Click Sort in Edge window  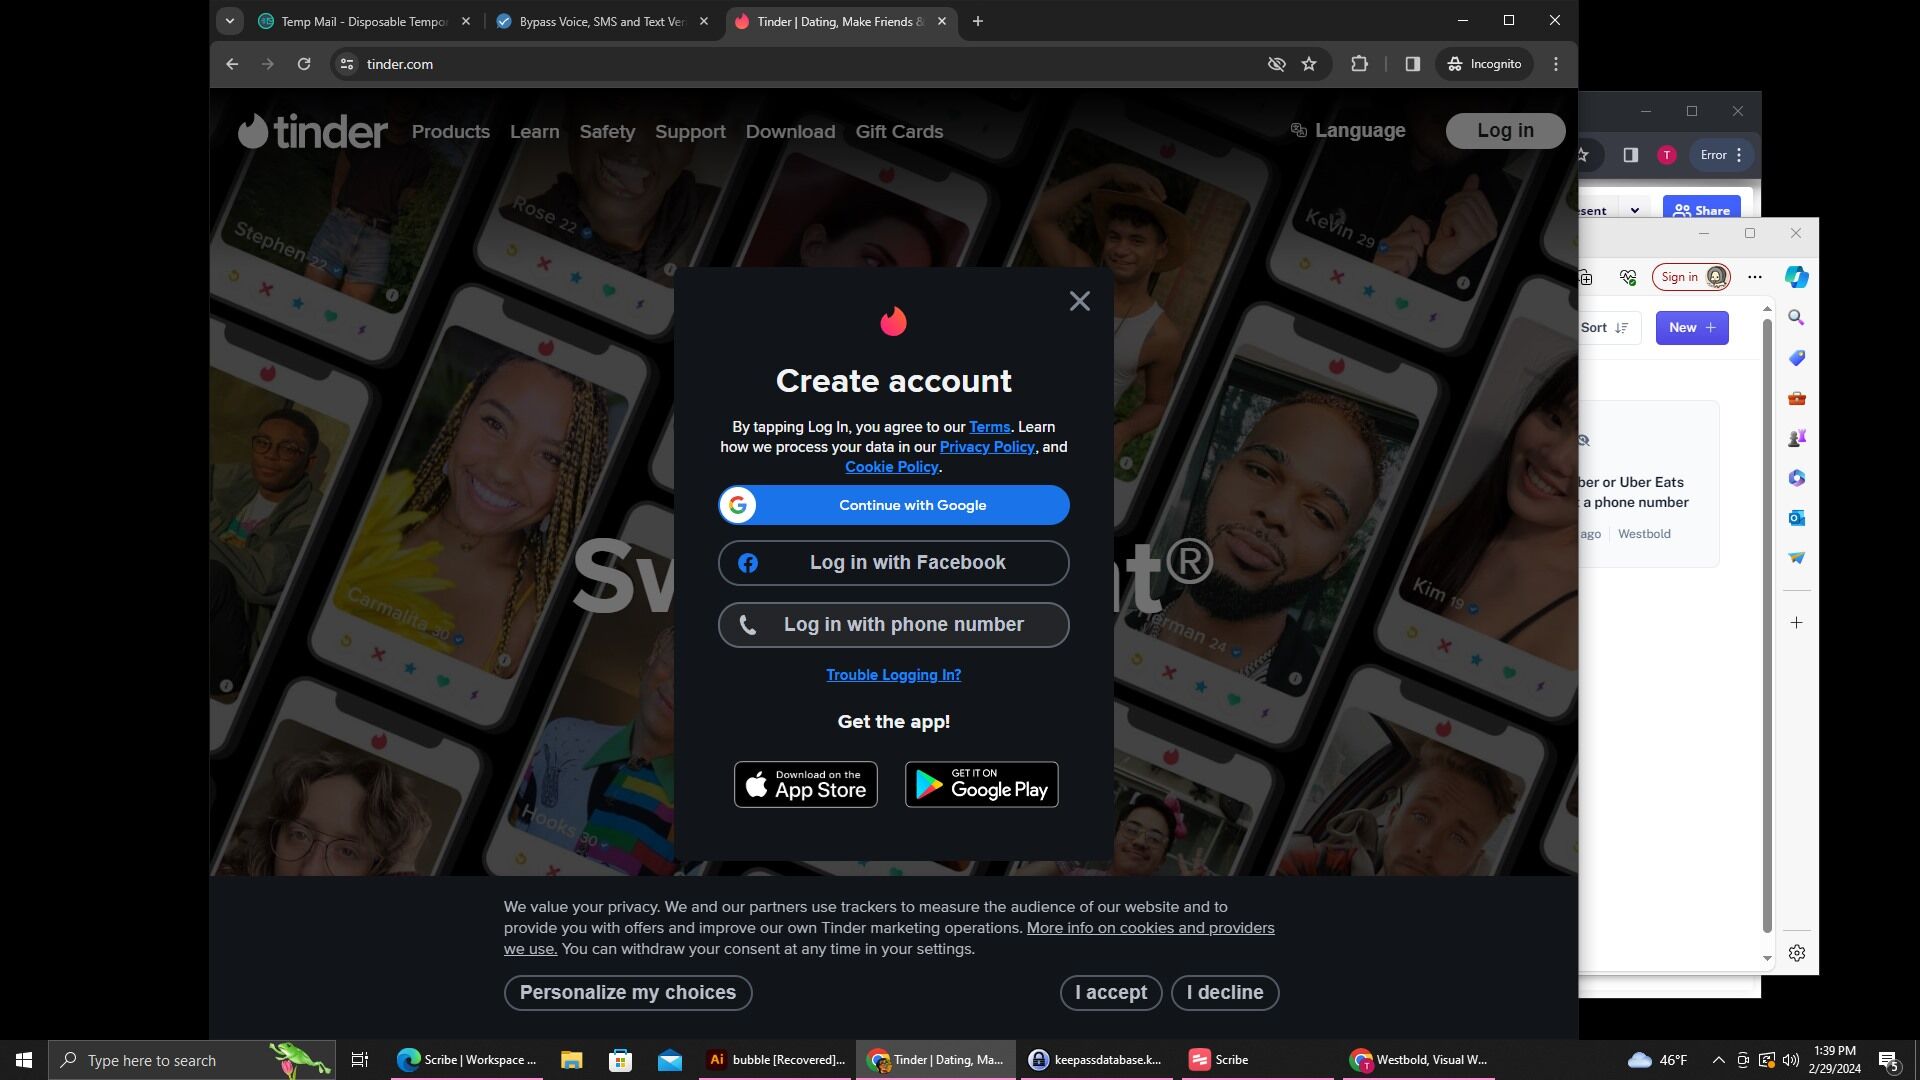(x=1605, y=328)
